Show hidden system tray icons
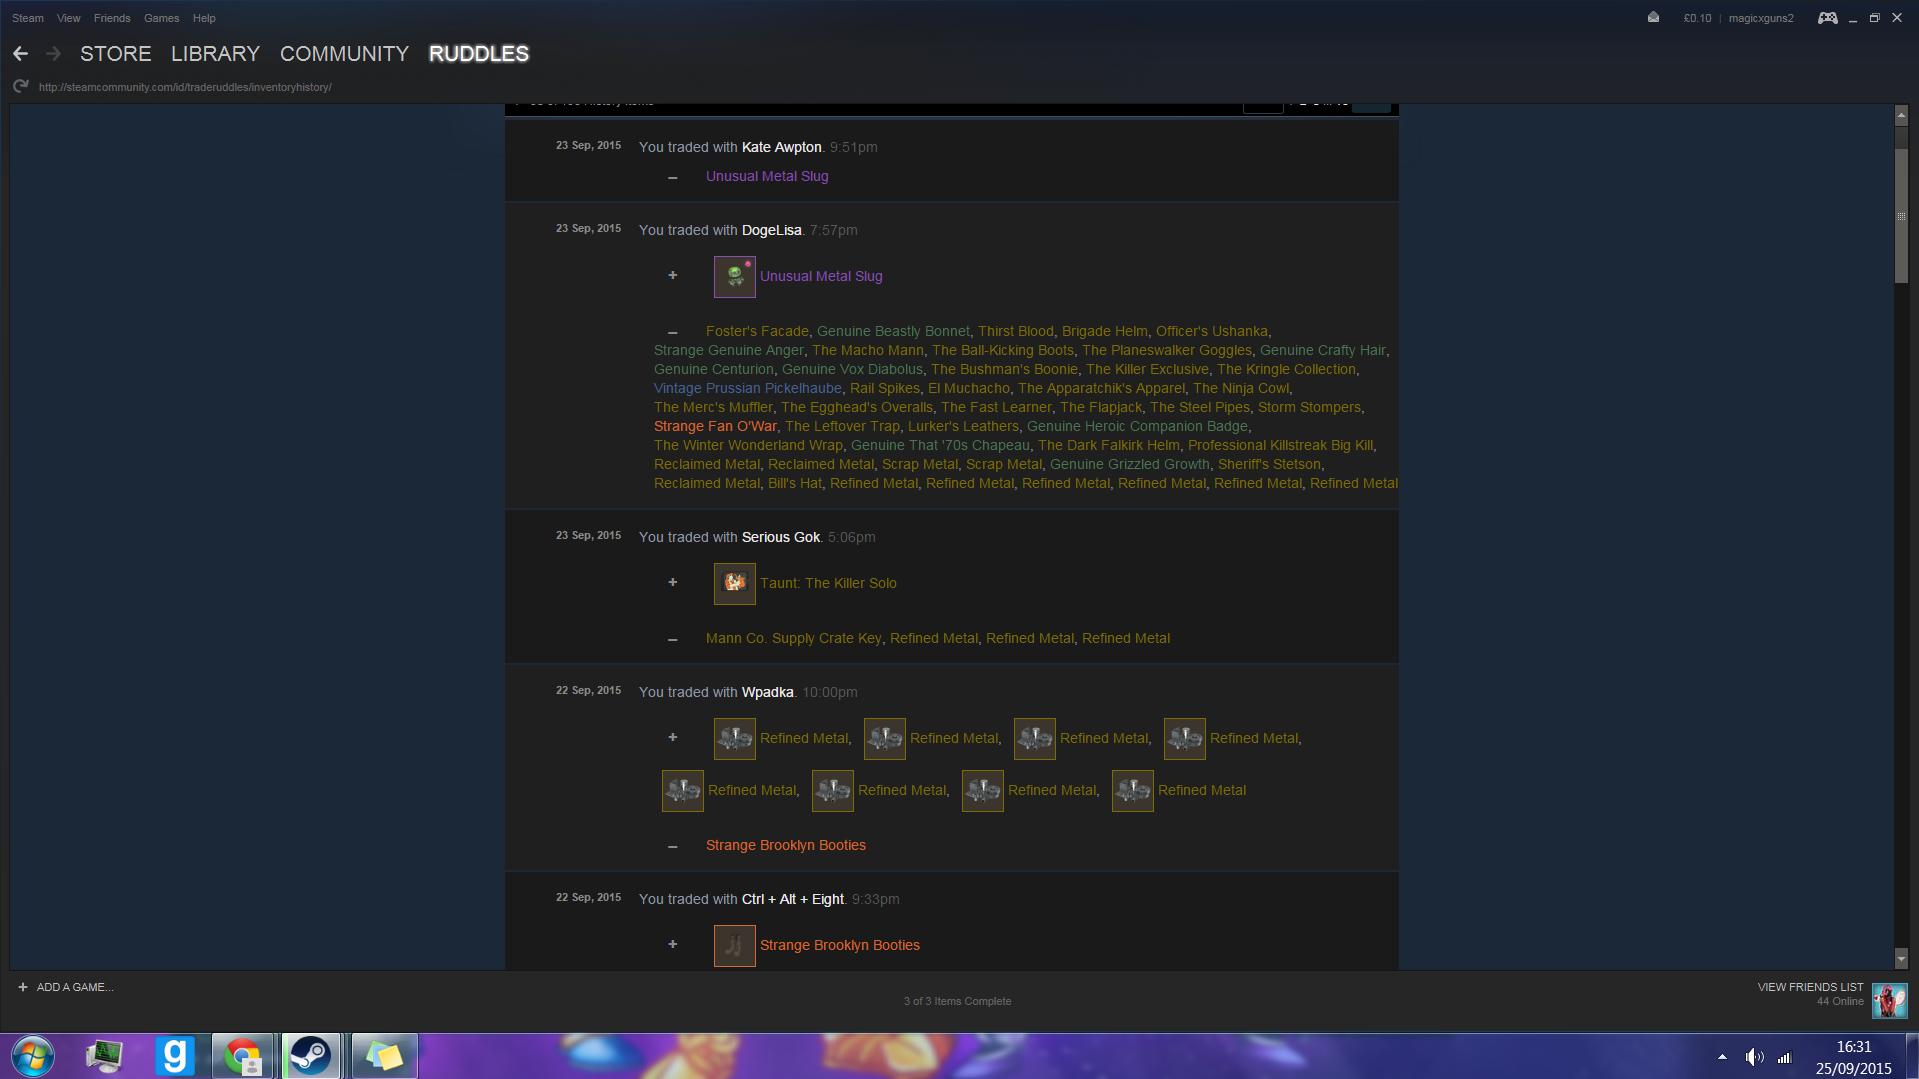The image size is (1919, 1079). [1722, 1057]
